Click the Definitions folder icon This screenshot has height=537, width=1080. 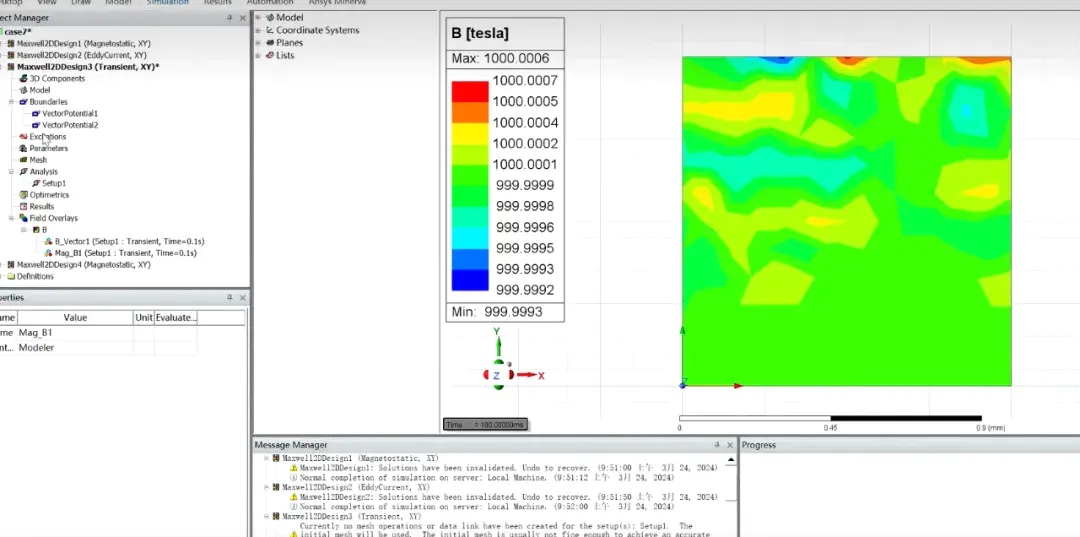coord(10,277)
